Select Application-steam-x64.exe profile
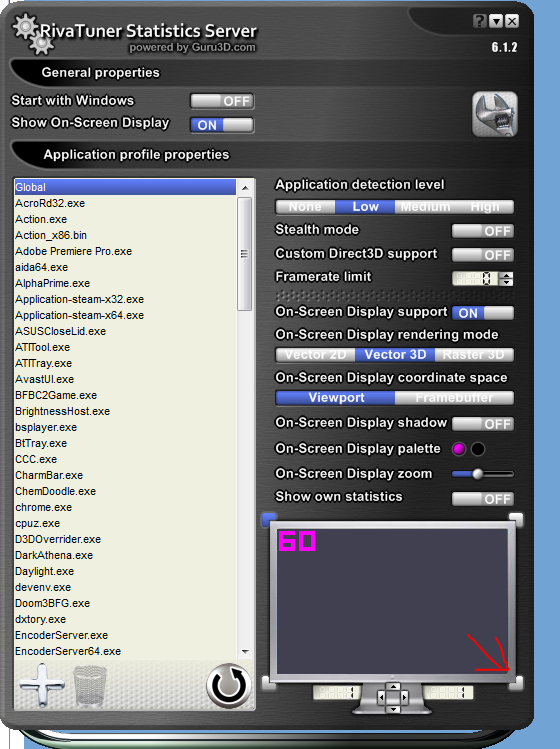This screenshot has height=749, width=560. click(x=125, y=315)
